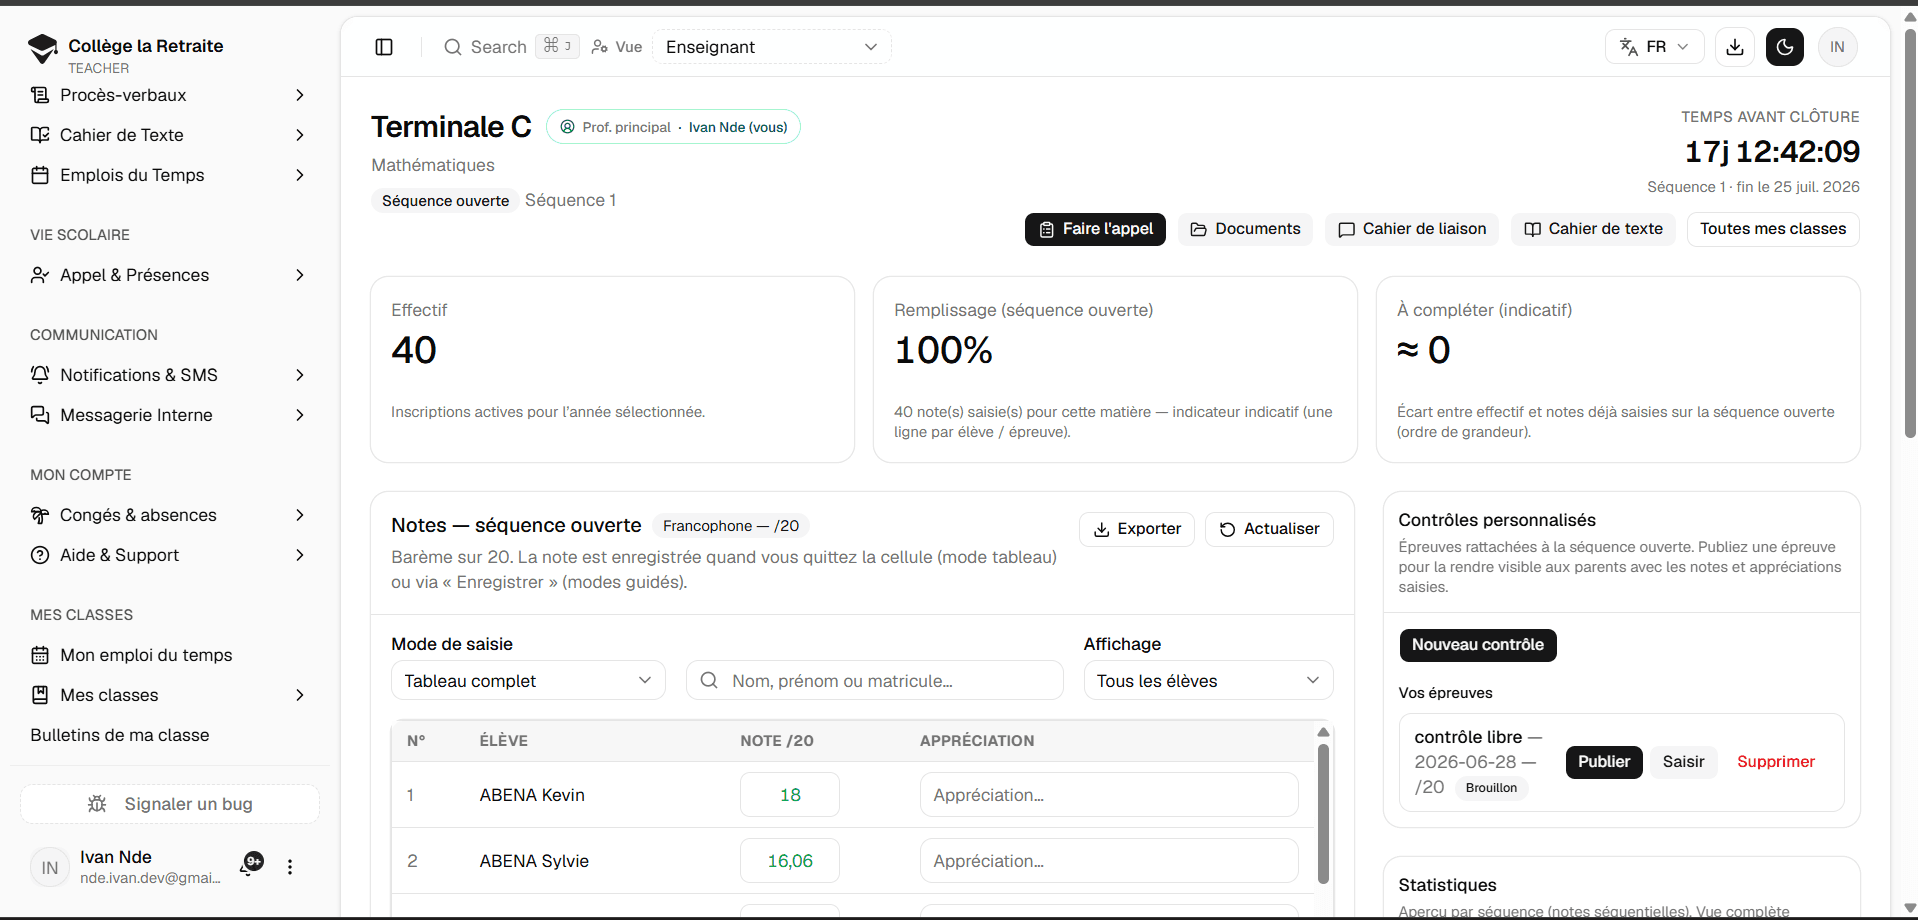Open Cahier de Texte sidebar item
The image size is (1918, 920).
[170, 135]
